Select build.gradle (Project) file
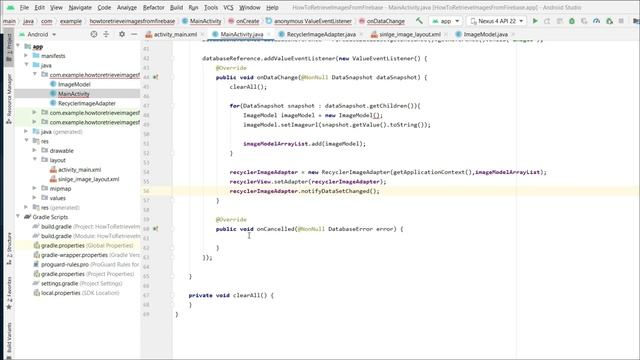This screenshot has width=640, height=360. (87, 226)
